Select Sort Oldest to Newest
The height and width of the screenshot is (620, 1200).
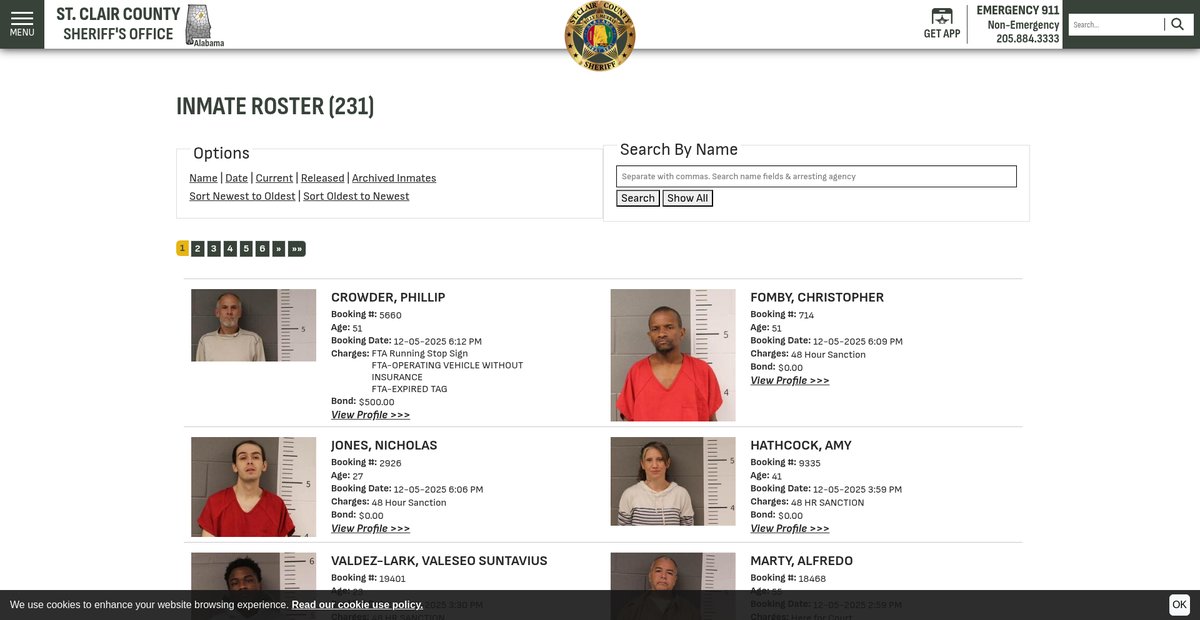click(356, 196)
